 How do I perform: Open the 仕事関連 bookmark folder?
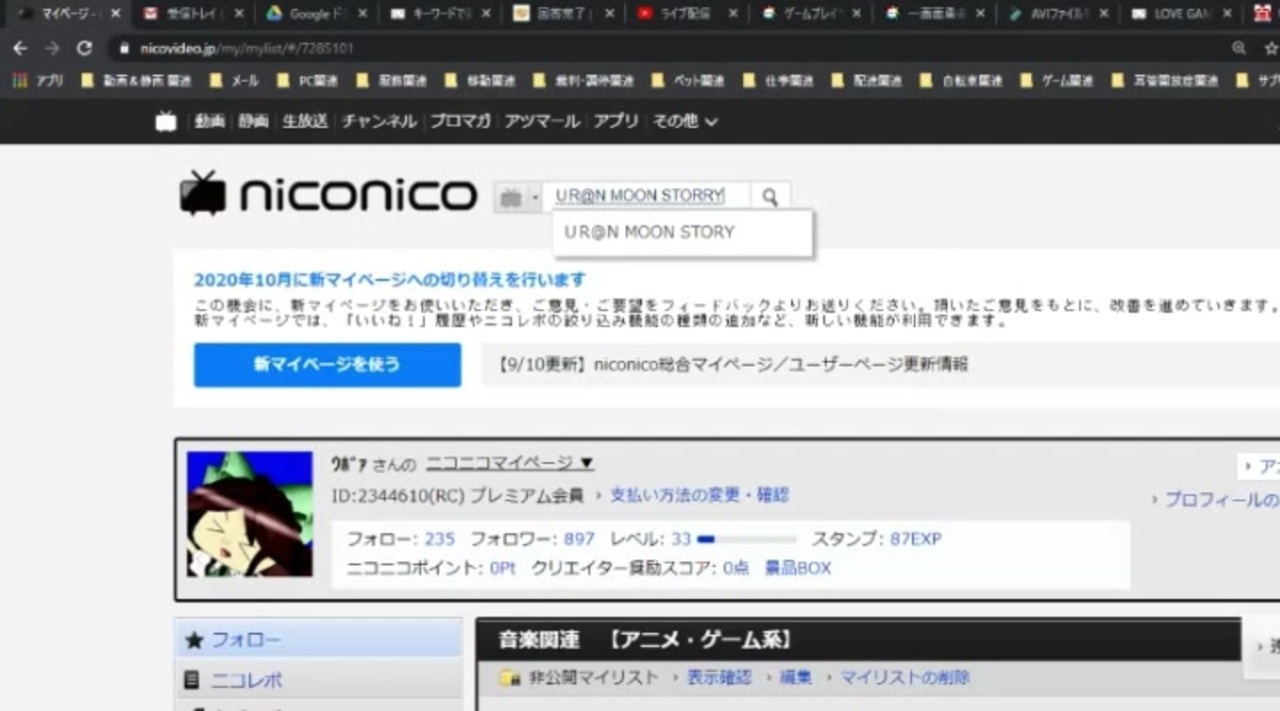click(776, 81)
